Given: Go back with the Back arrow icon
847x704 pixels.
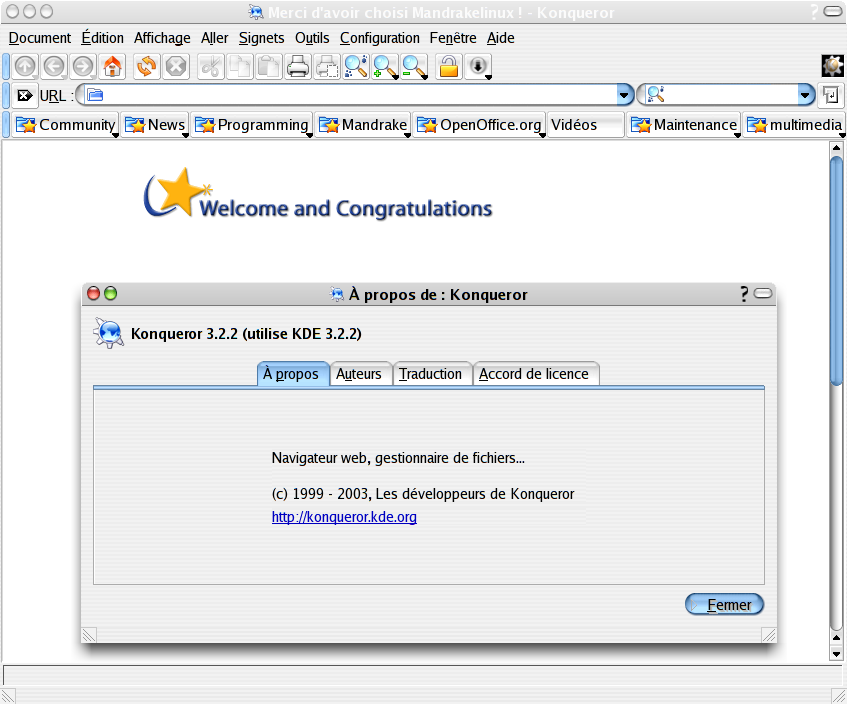Looking at the screenshot, I should tap(54, 66).
